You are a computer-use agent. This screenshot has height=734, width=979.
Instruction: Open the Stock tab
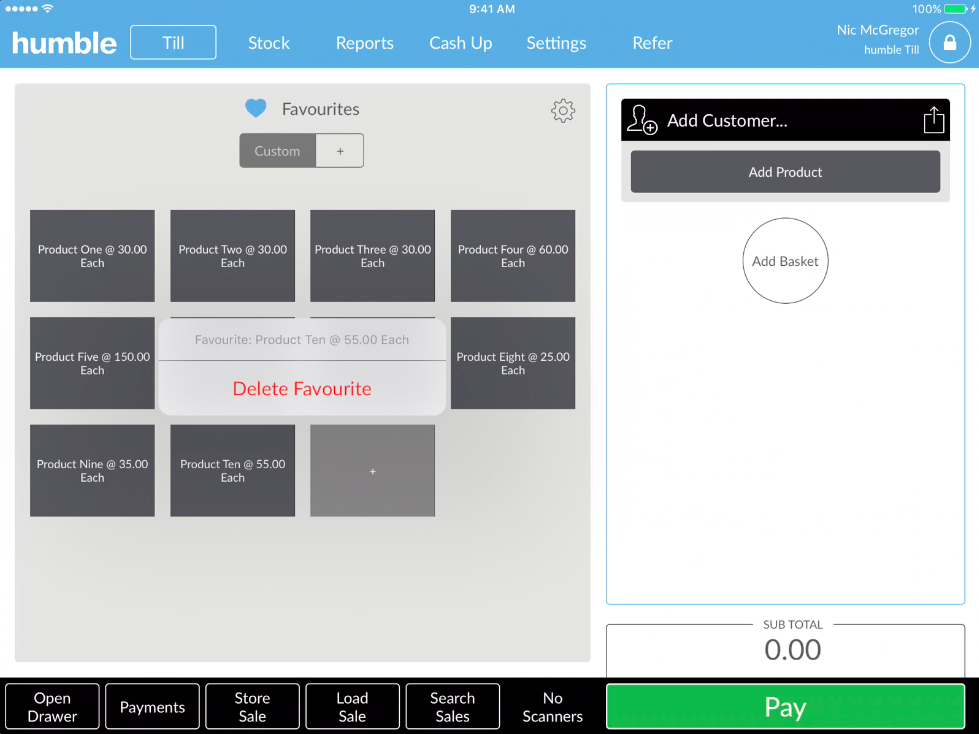click(x=268, y=43)
